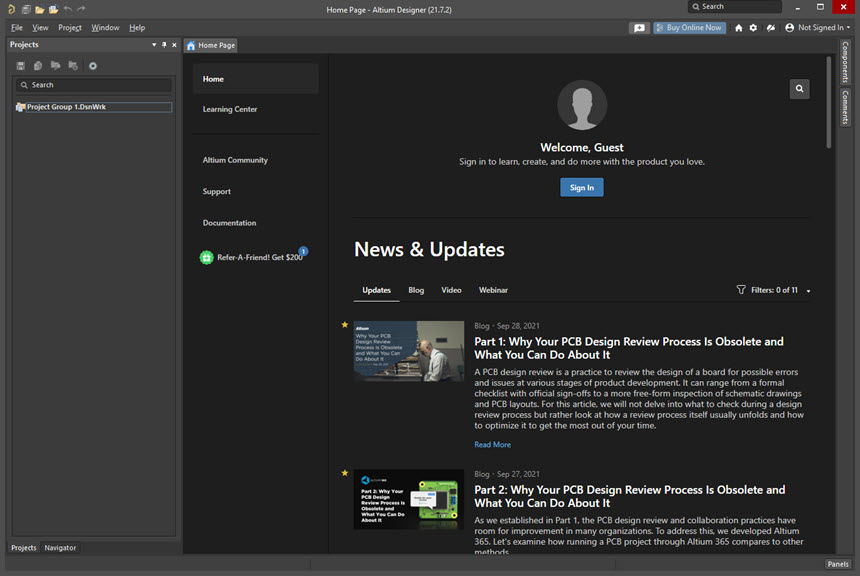Select the Home Page document tab
The height and width of the screenshot is (576, 860).
click(x=211, y=46)
